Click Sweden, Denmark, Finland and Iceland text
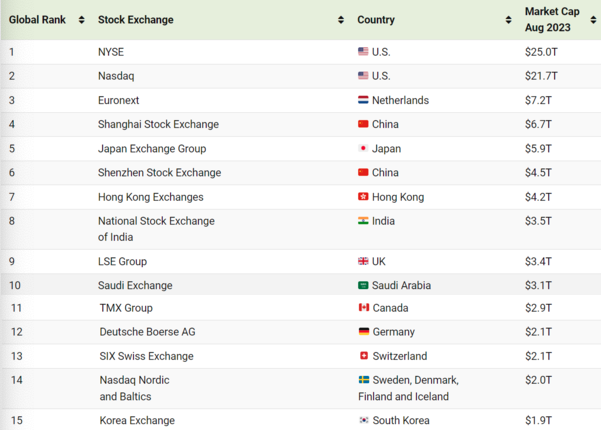Screen dimensions: 601x430 (x=409, y=388)
